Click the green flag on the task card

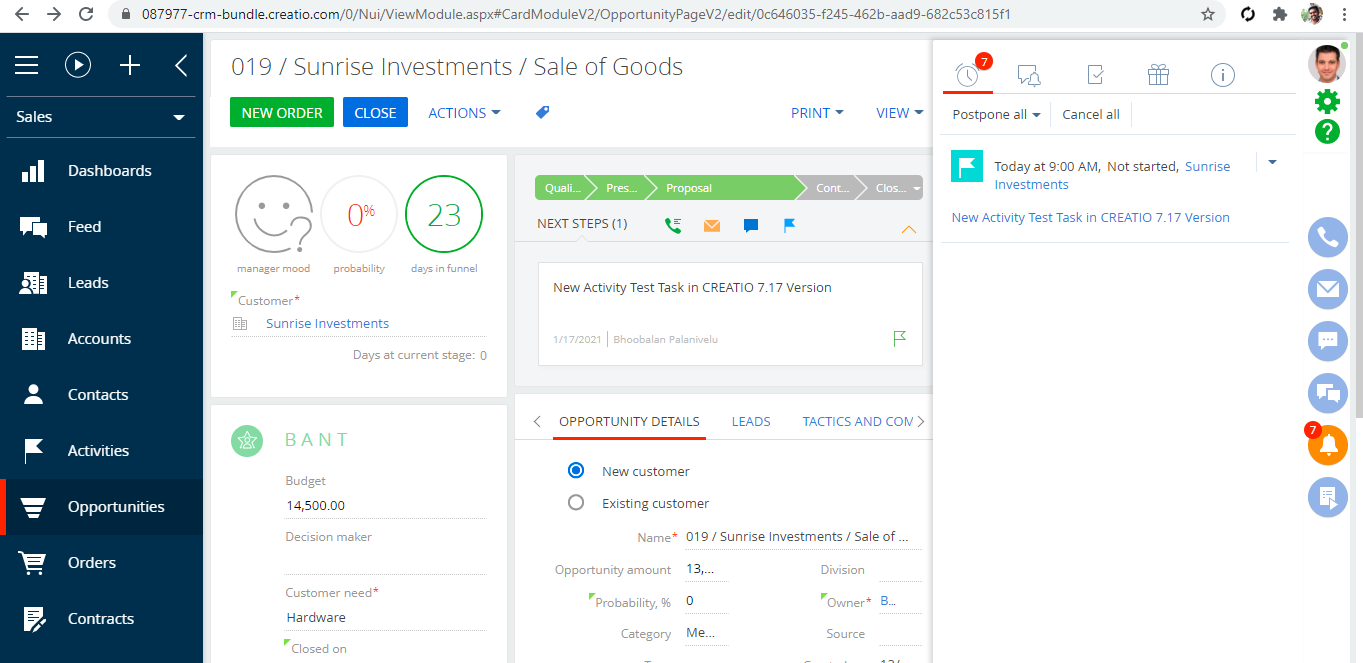900,339
